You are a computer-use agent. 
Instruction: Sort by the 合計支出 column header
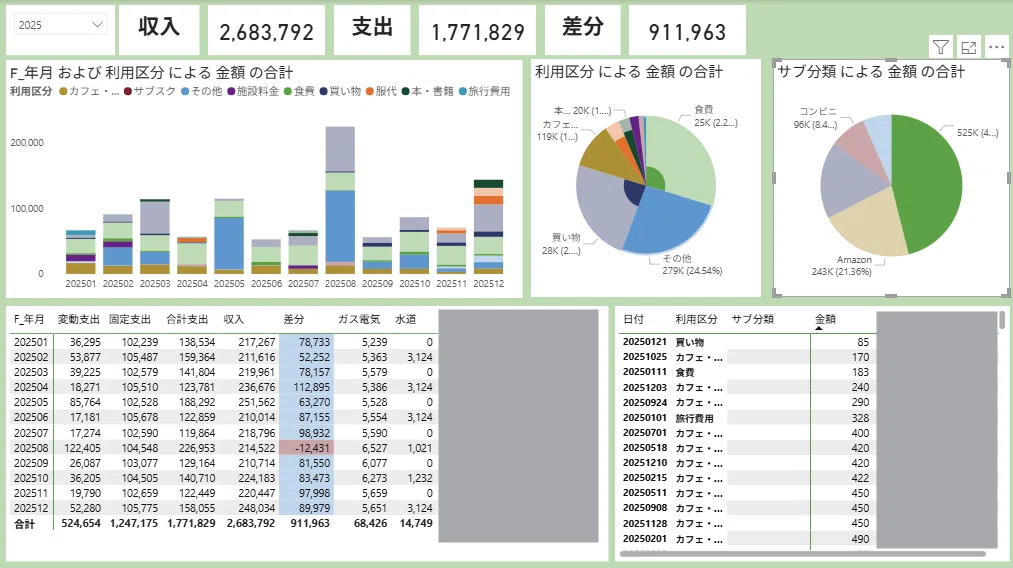tap(187, 319)
